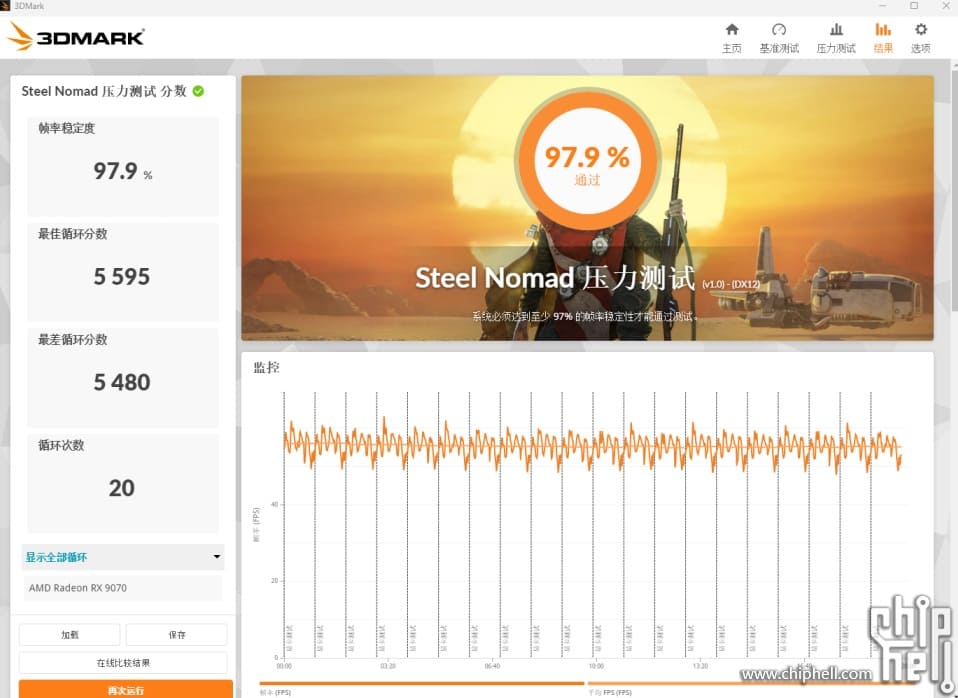Viewport: 958px width, 698px height.
Task: Expand the 显示全部循环 dropdown
Action: click(x=123, y=557)
